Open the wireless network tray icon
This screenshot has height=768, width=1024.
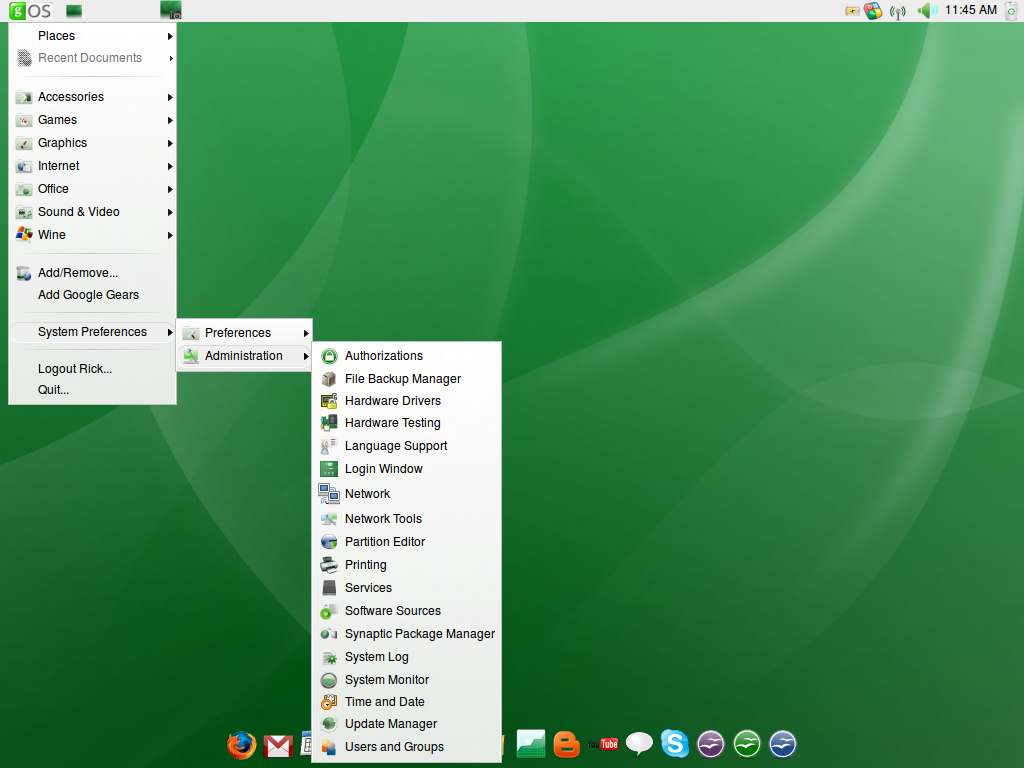[x=898, y=11]
